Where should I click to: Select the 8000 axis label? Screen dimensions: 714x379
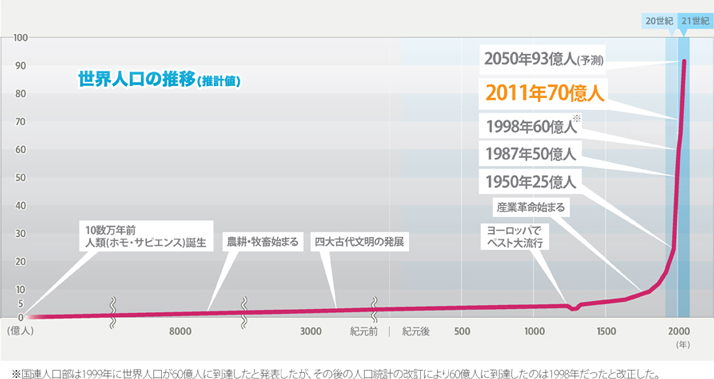coord(180,331)
